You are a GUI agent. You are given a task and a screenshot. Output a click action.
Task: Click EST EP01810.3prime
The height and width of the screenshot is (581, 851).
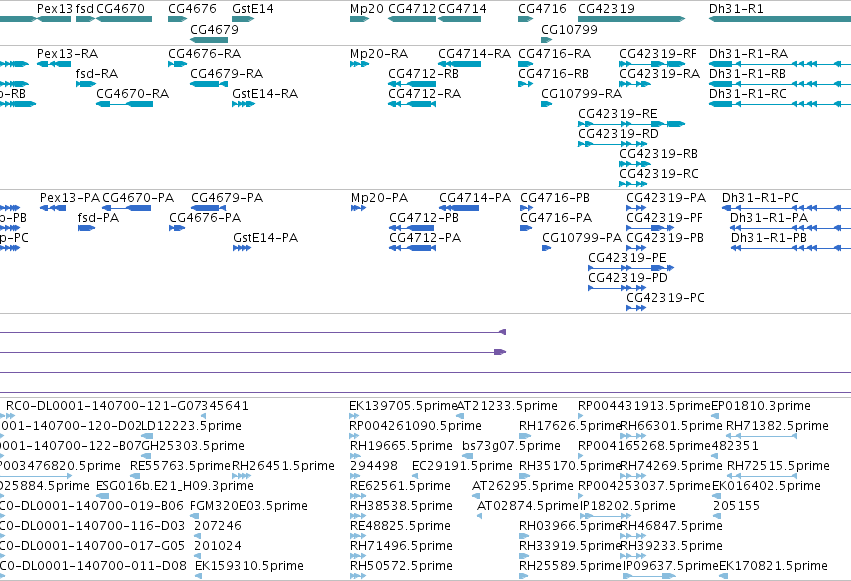(x=761, y=406)
